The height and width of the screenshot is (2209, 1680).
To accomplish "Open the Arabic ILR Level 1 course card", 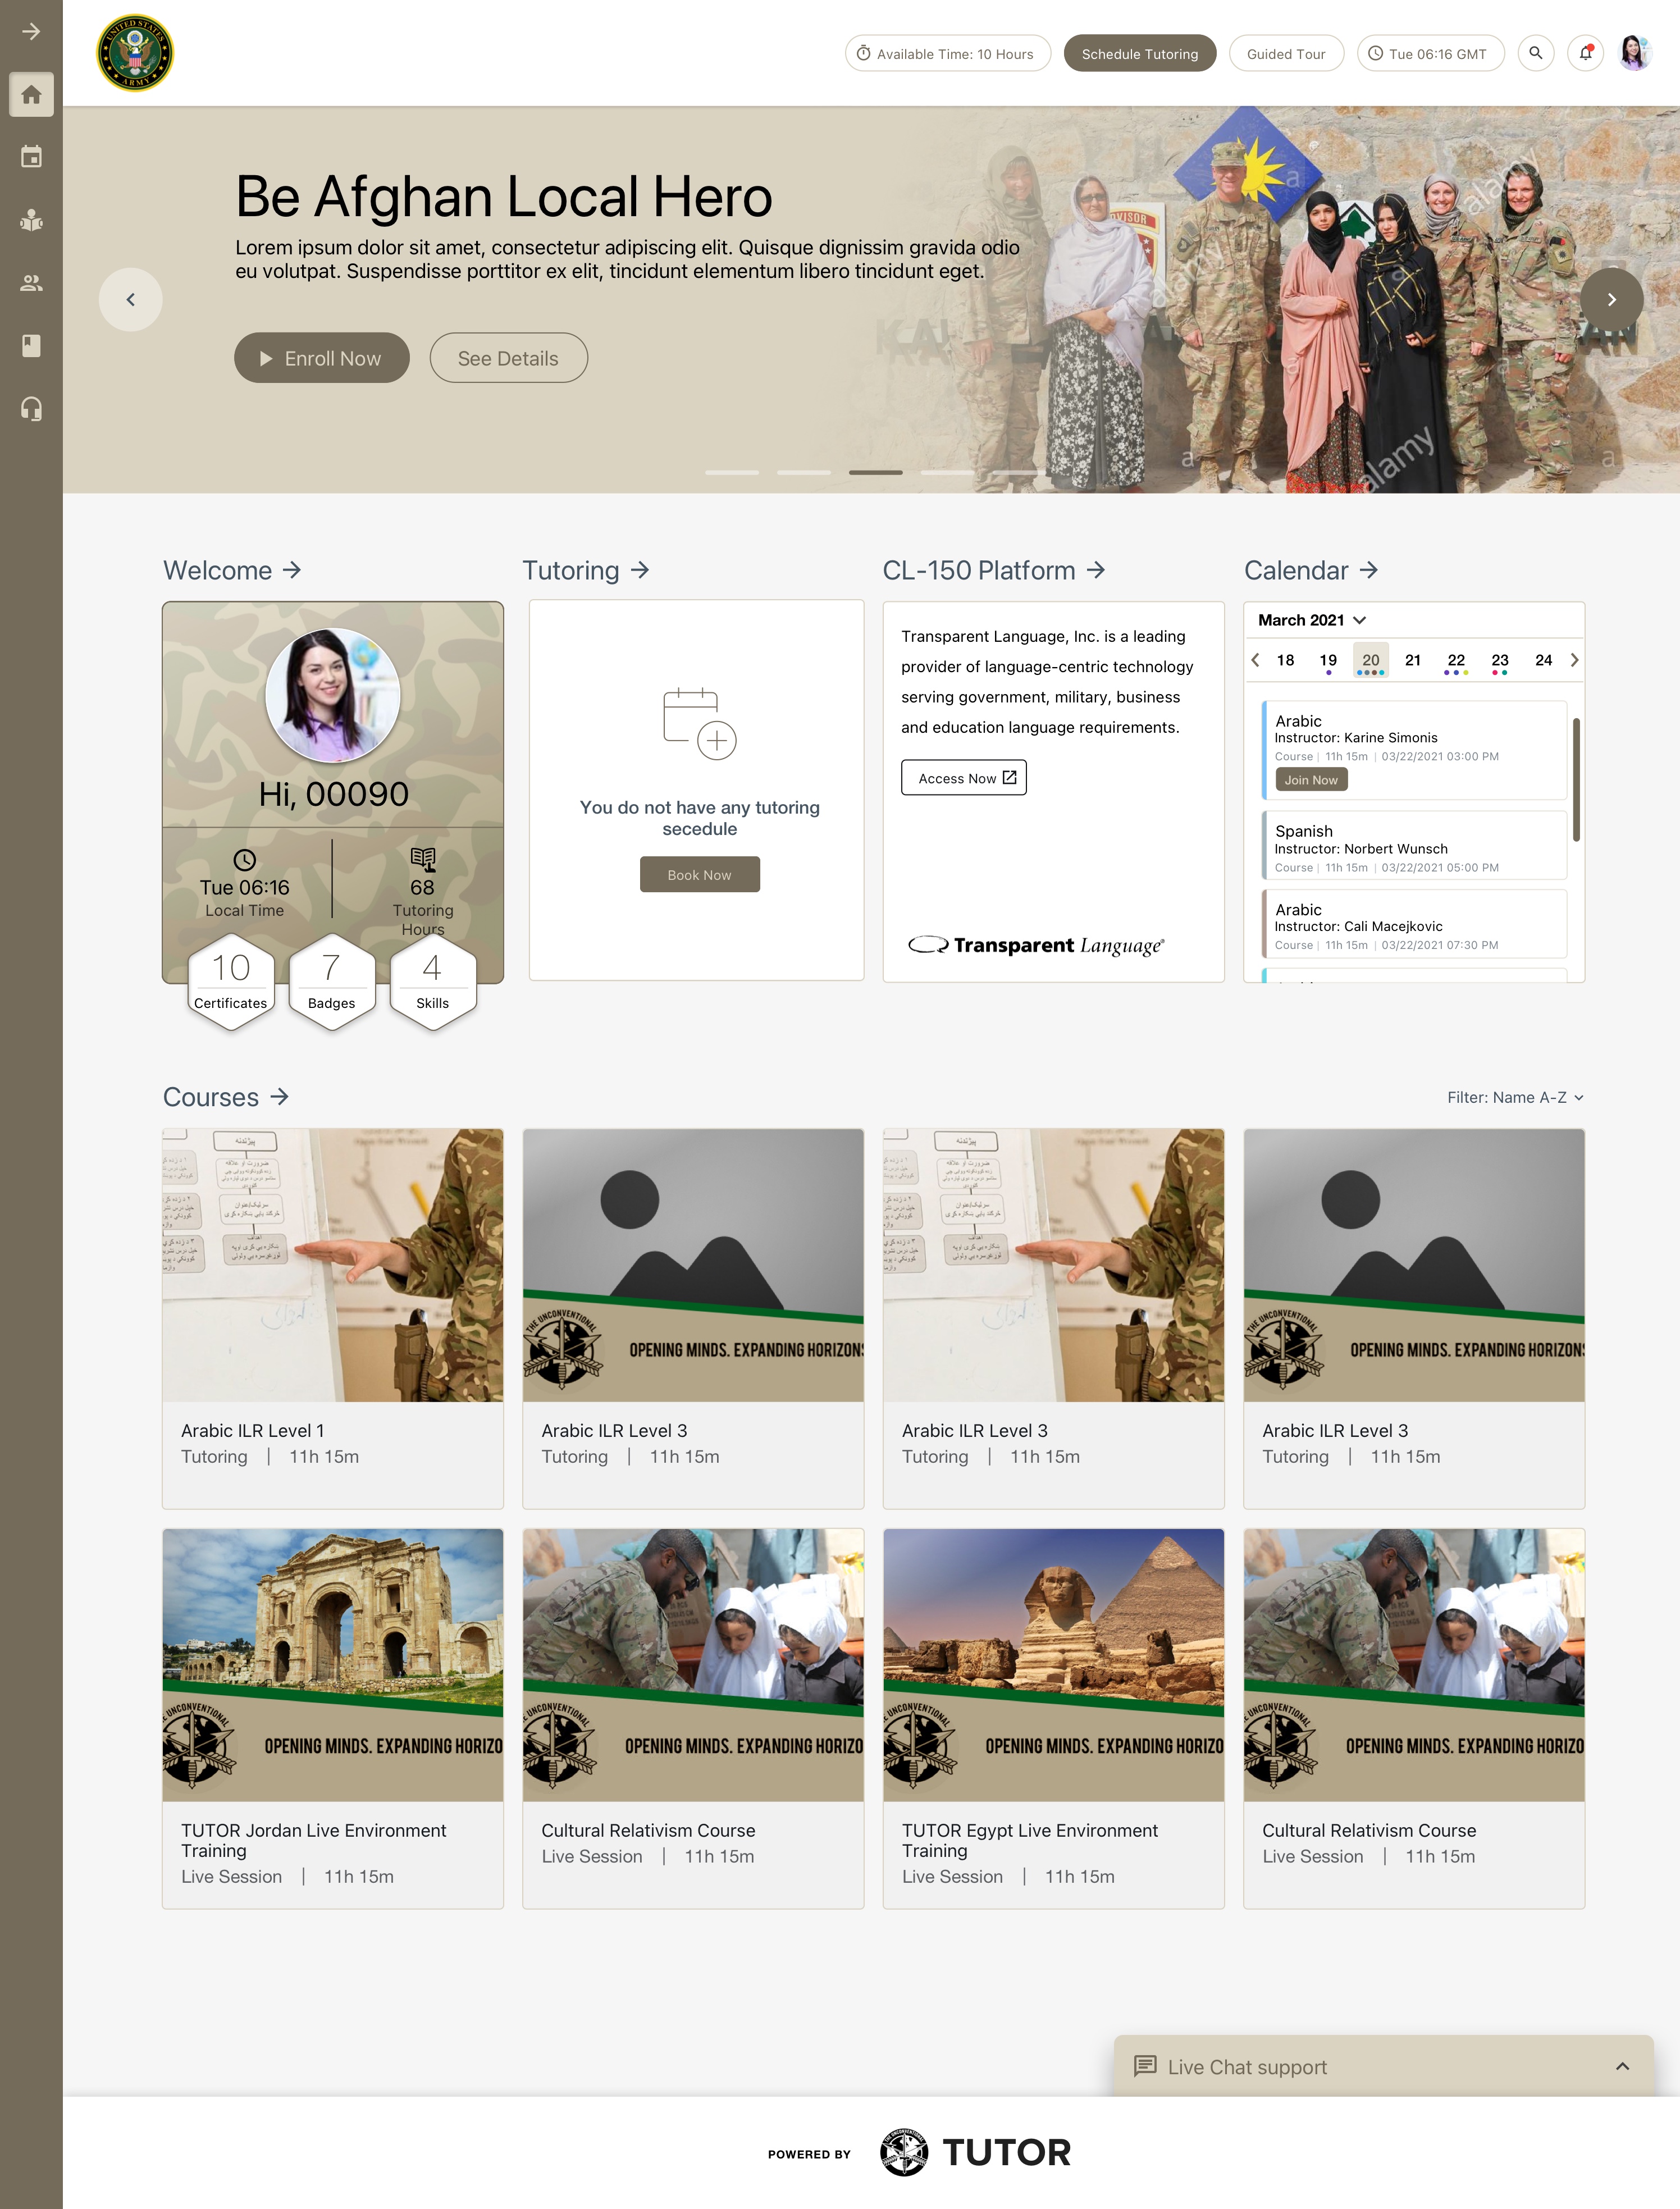I will [x=333, y=1318].
